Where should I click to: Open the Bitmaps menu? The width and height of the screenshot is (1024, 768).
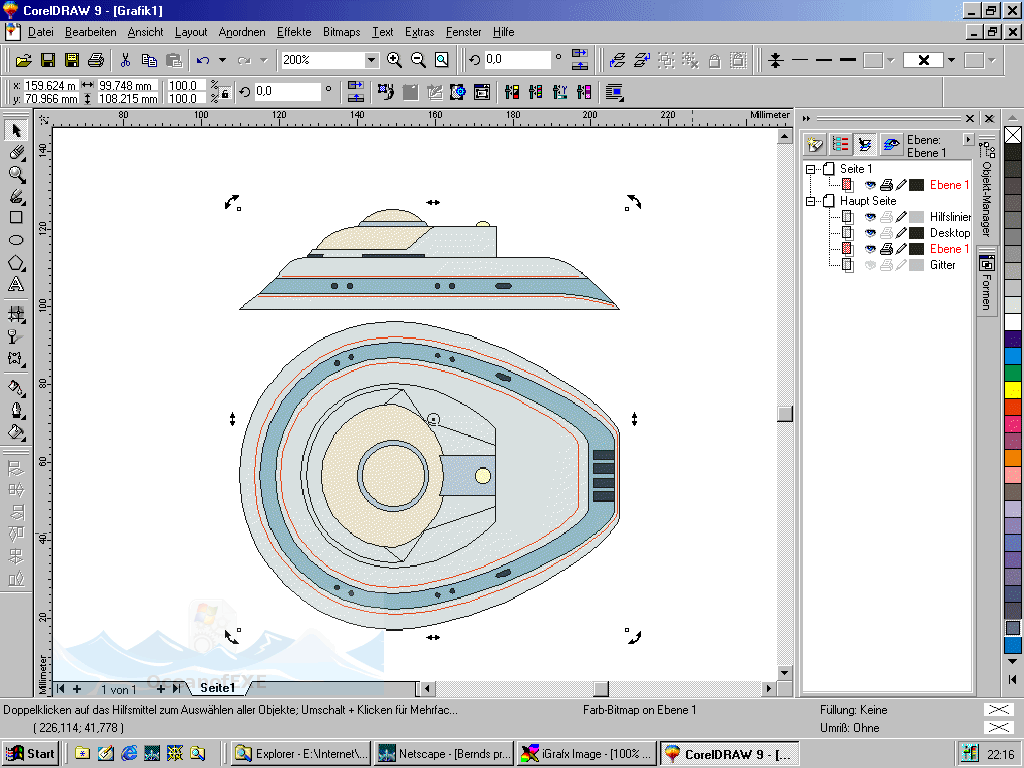pyautogui.click(x=342, y=32)
